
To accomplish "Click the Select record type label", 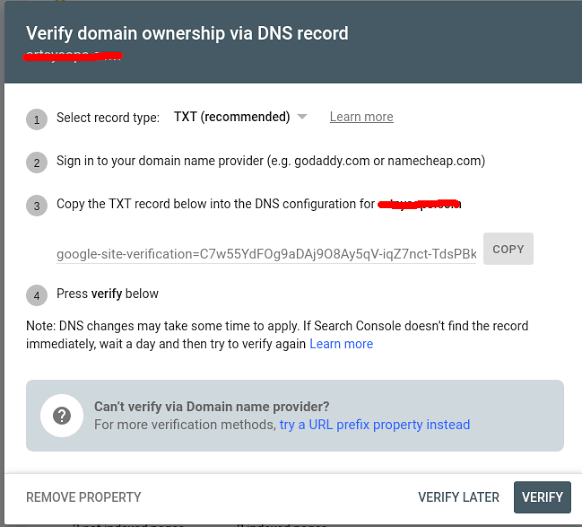I will point(108,118).
